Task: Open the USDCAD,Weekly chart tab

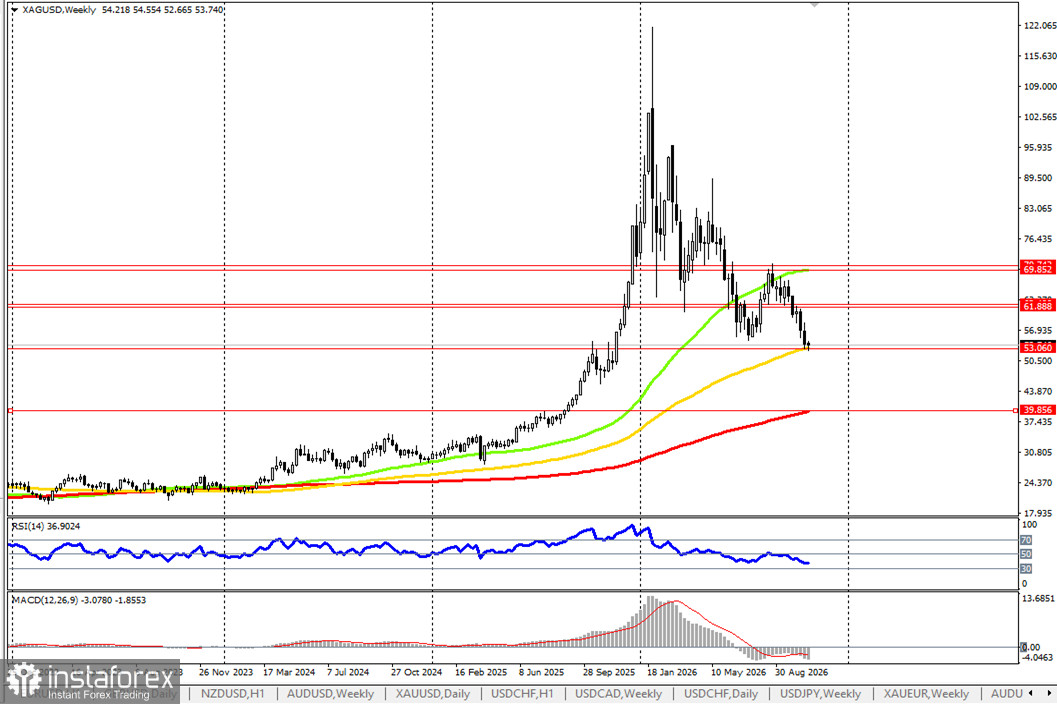Action: click(618, 693)
